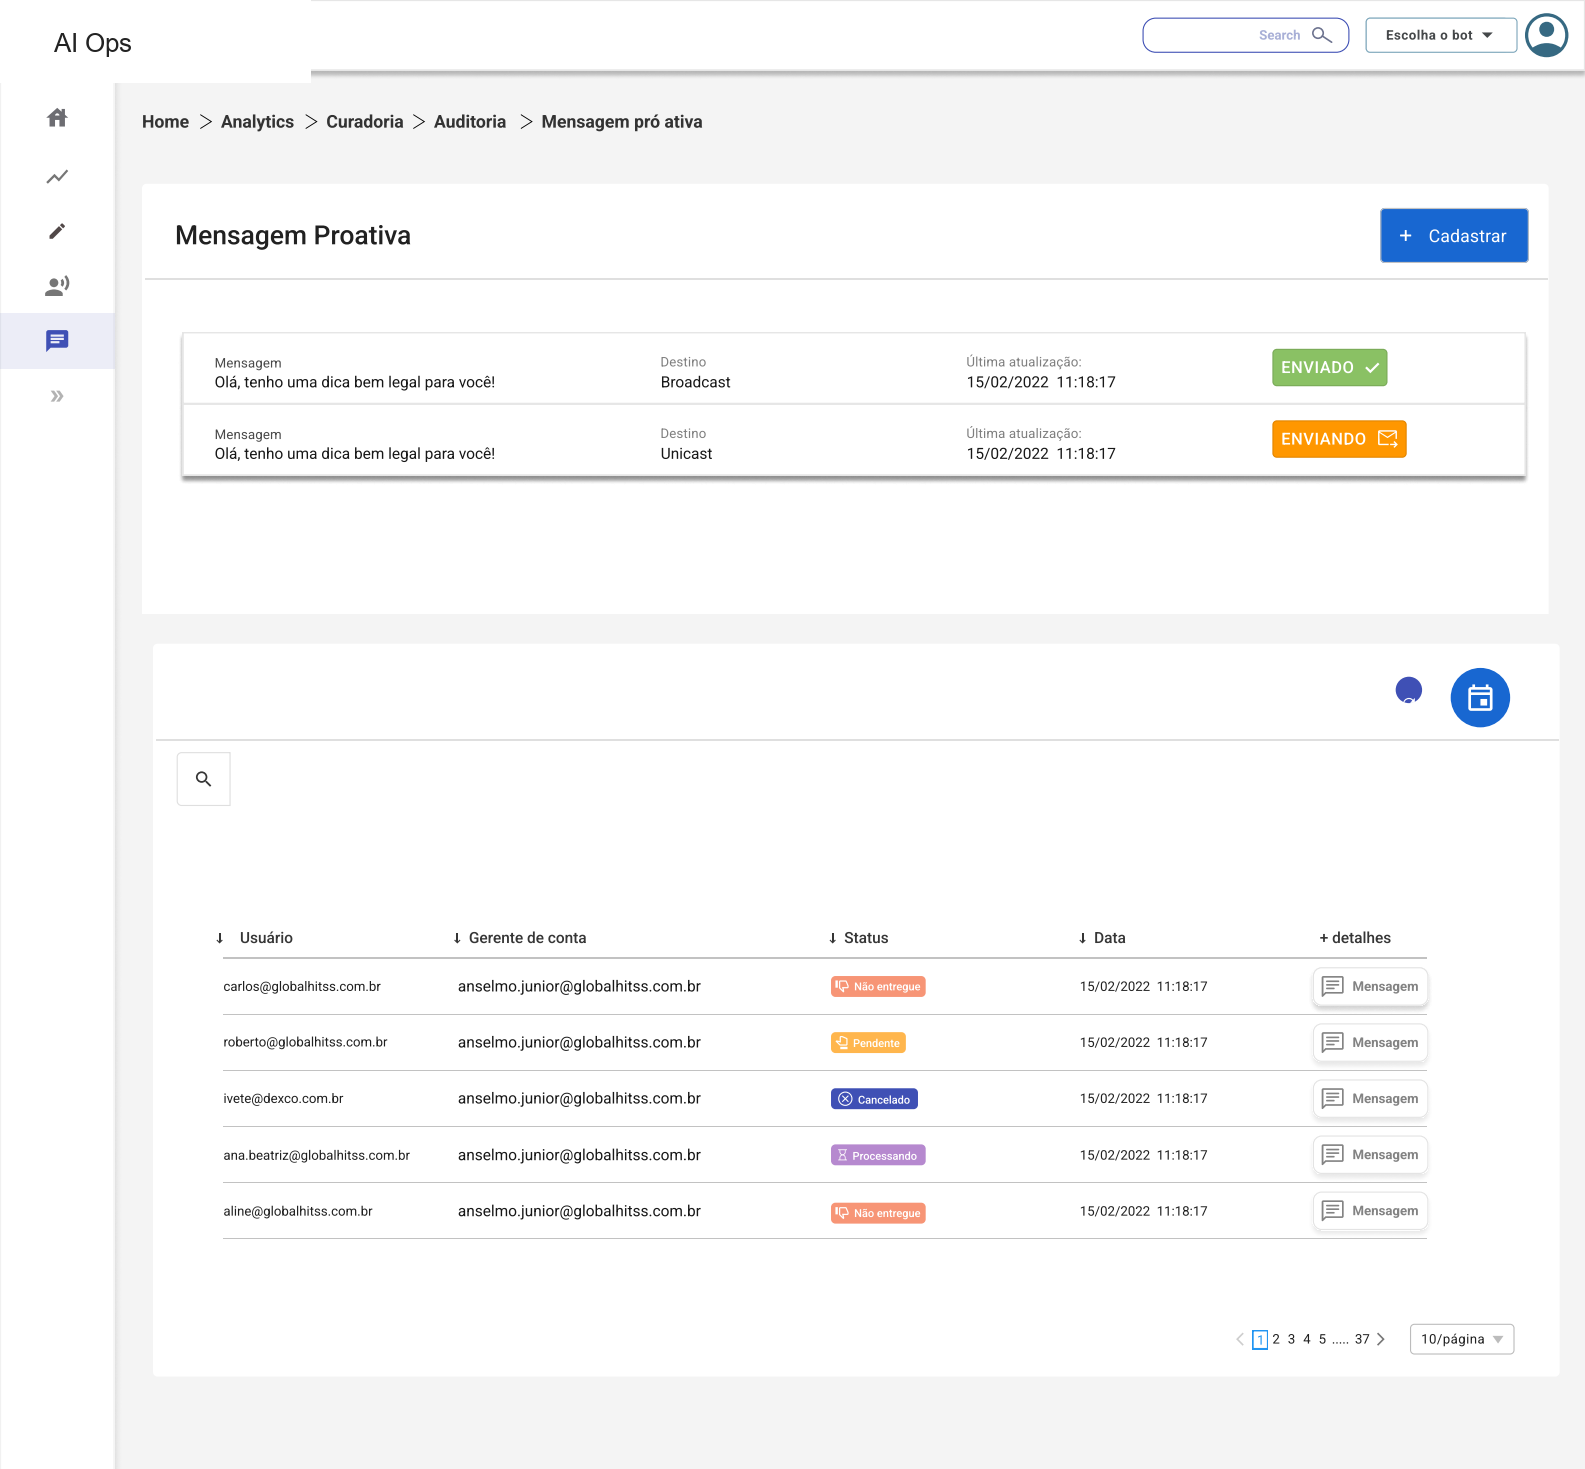This screenshot has height=1469, width=1585.
Task: Click the blue calendar round button
Action: point(1480,697)
